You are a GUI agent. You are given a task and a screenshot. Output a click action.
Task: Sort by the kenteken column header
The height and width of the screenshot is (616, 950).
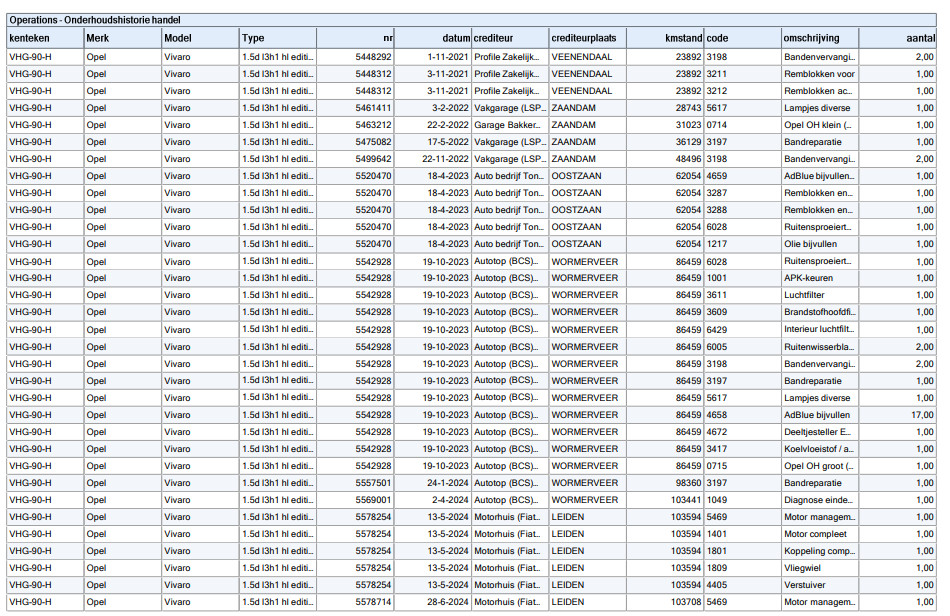click(45, 38)
